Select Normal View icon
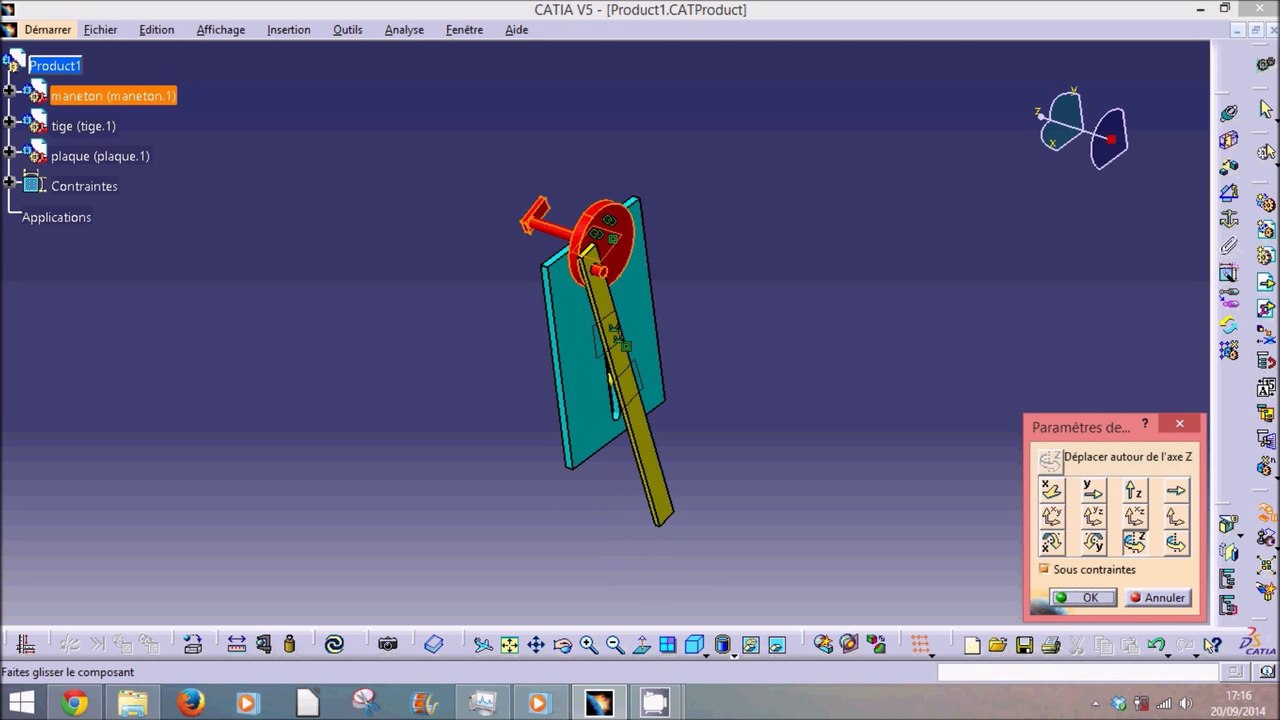This screenshot has height=720, width=1280. coord(641,645)
